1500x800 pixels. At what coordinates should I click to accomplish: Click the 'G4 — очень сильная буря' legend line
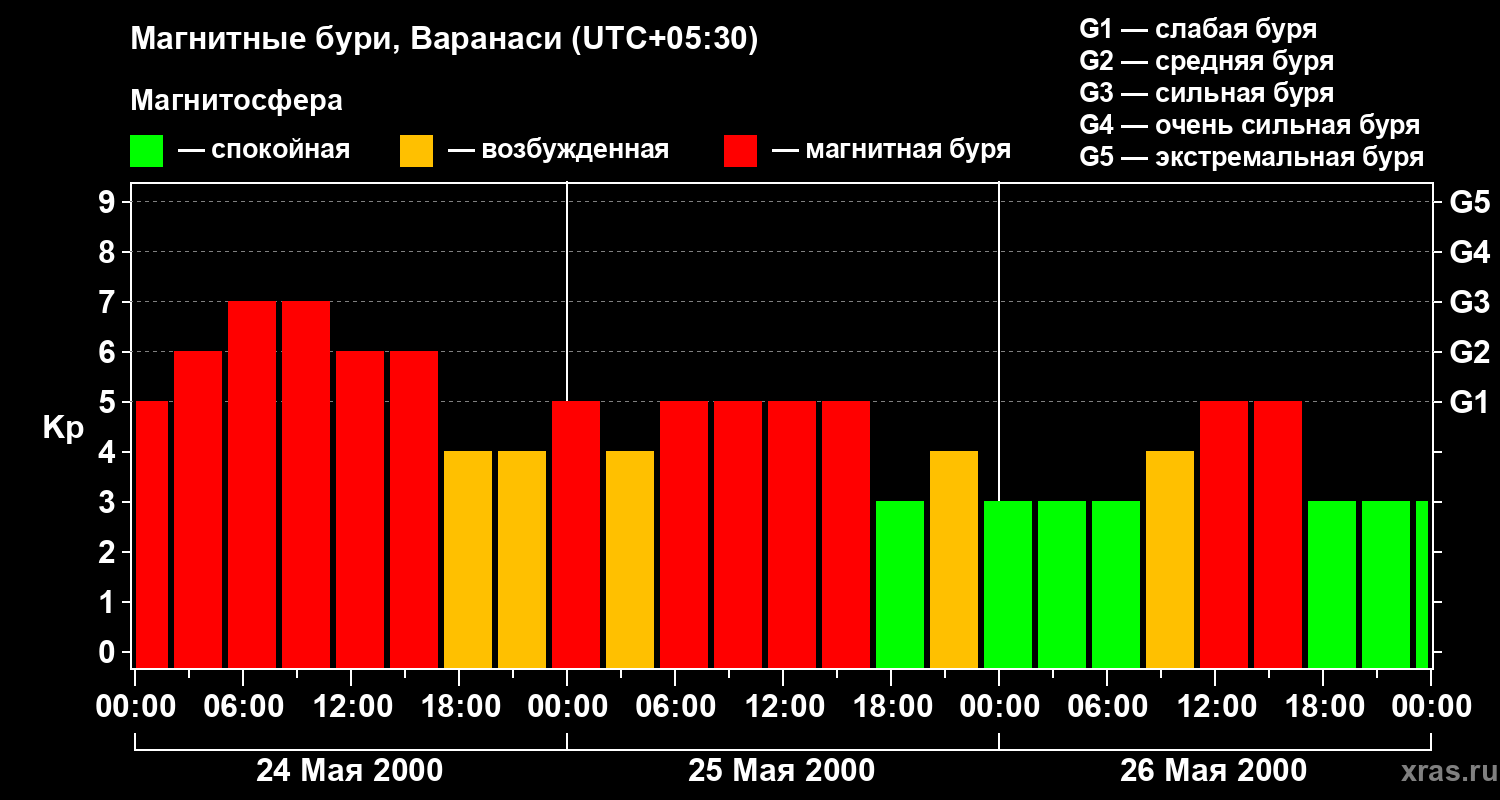pyautogui.click(x=1250, y=125)
